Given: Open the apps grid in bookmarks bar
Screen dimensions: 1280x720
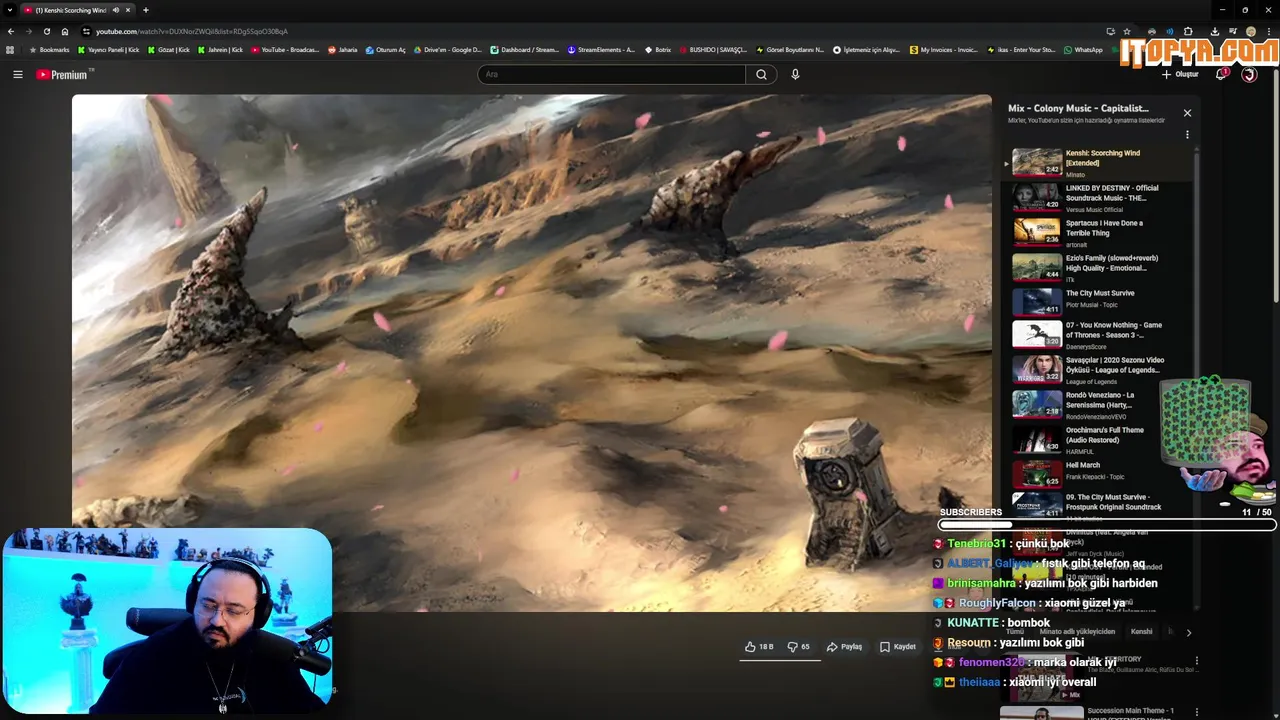Looking at the screenshot, I should 10,49.
